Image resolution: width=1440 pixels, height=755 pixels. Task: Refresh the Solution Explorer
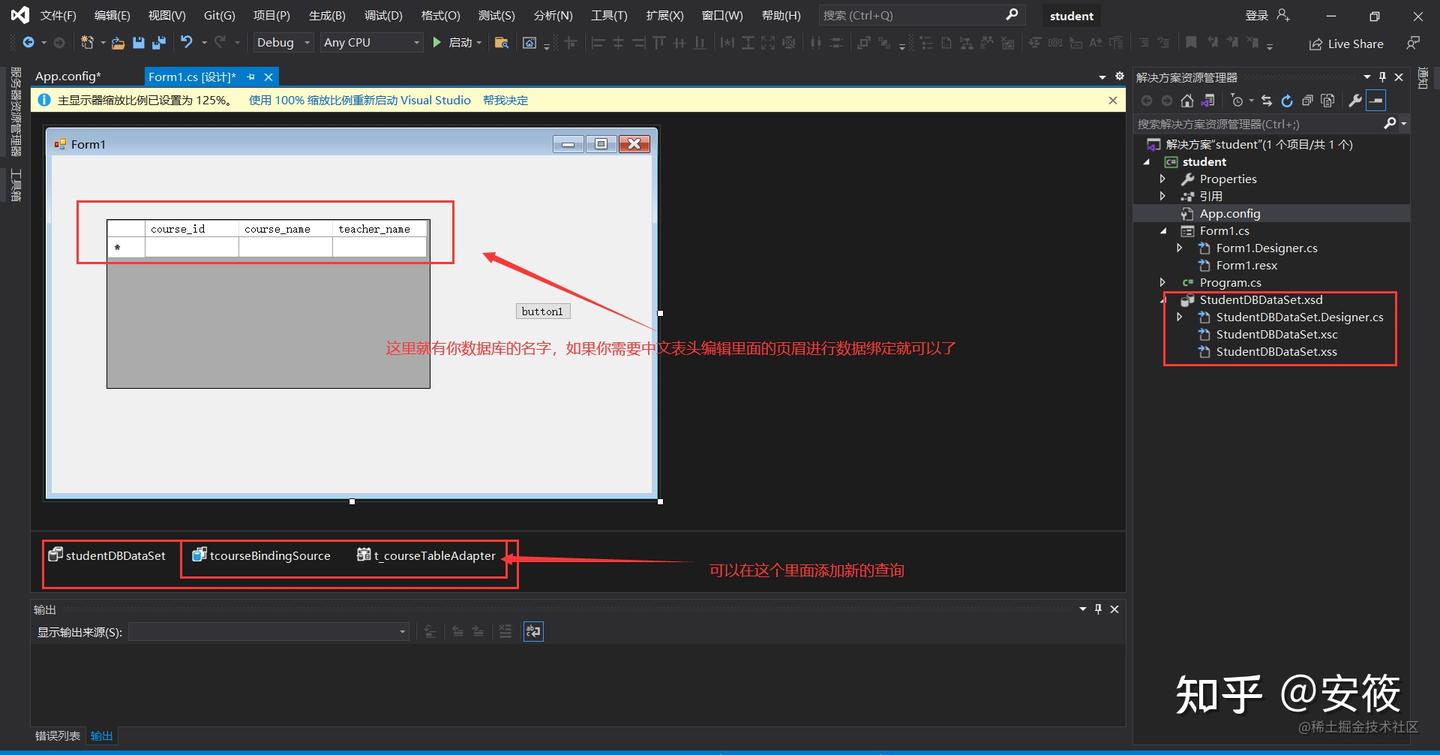click(1288, 100)
